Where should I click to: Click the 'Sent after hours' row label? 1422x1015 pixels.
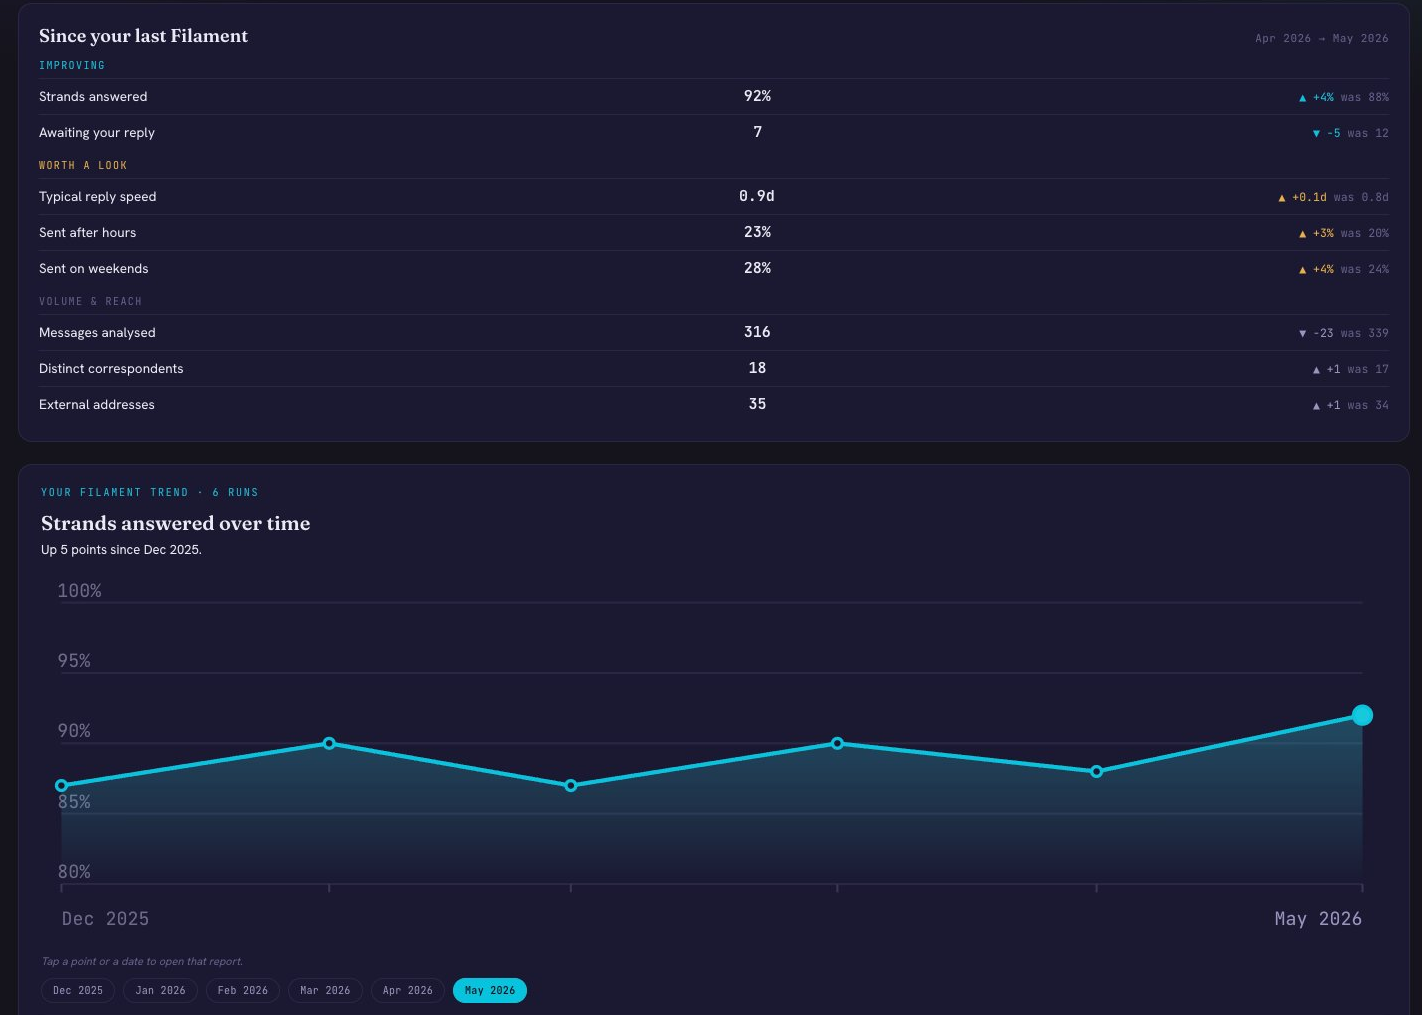tap(88, 233)
